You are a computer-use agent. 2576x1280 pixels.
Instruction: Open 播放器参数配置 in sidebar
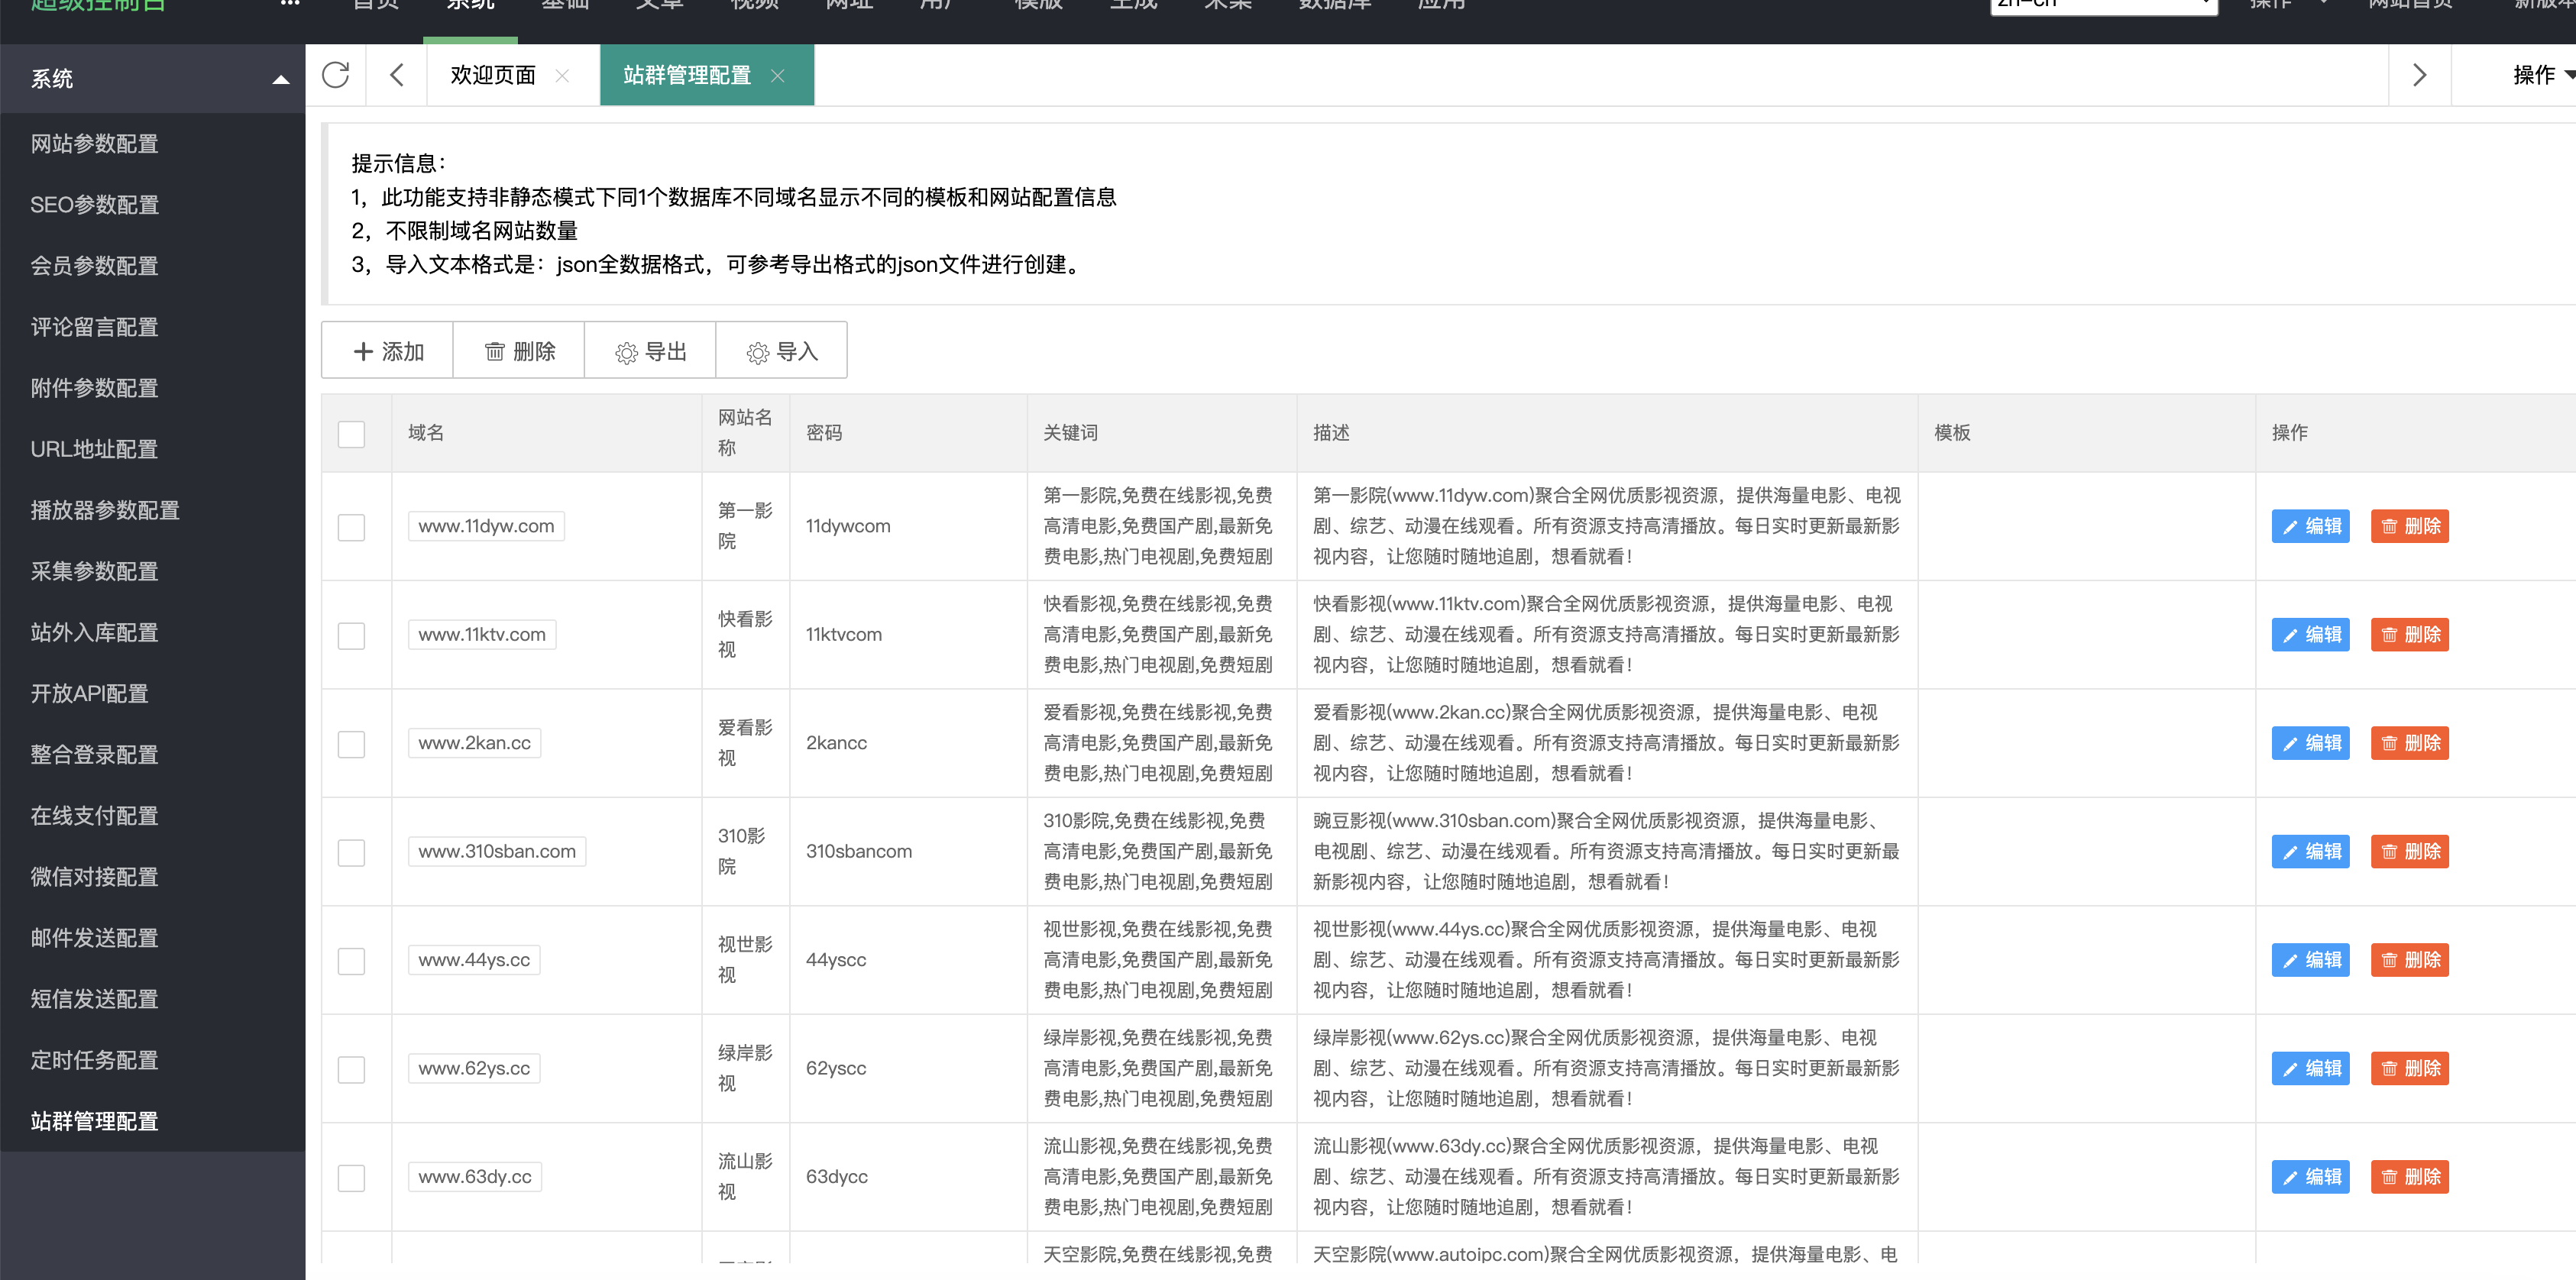point(153,510)
